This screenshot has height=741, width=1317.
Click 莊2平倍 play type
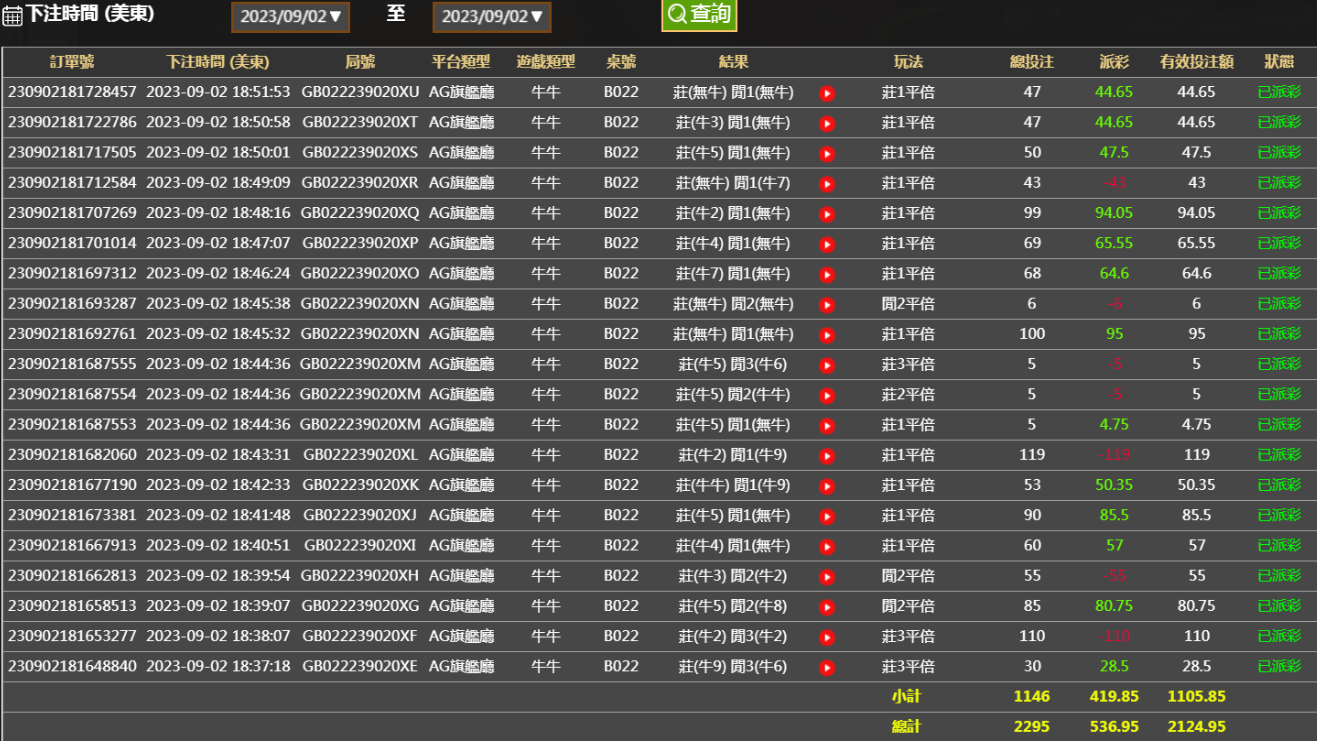(908, 394)
